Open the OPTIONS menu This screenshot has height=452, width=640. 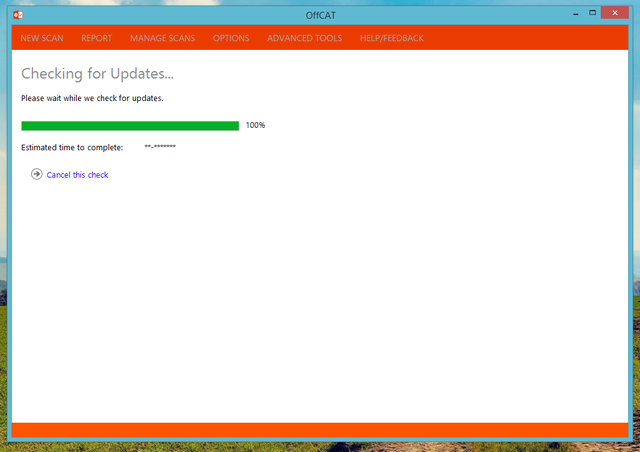click(x=231, y=38)
